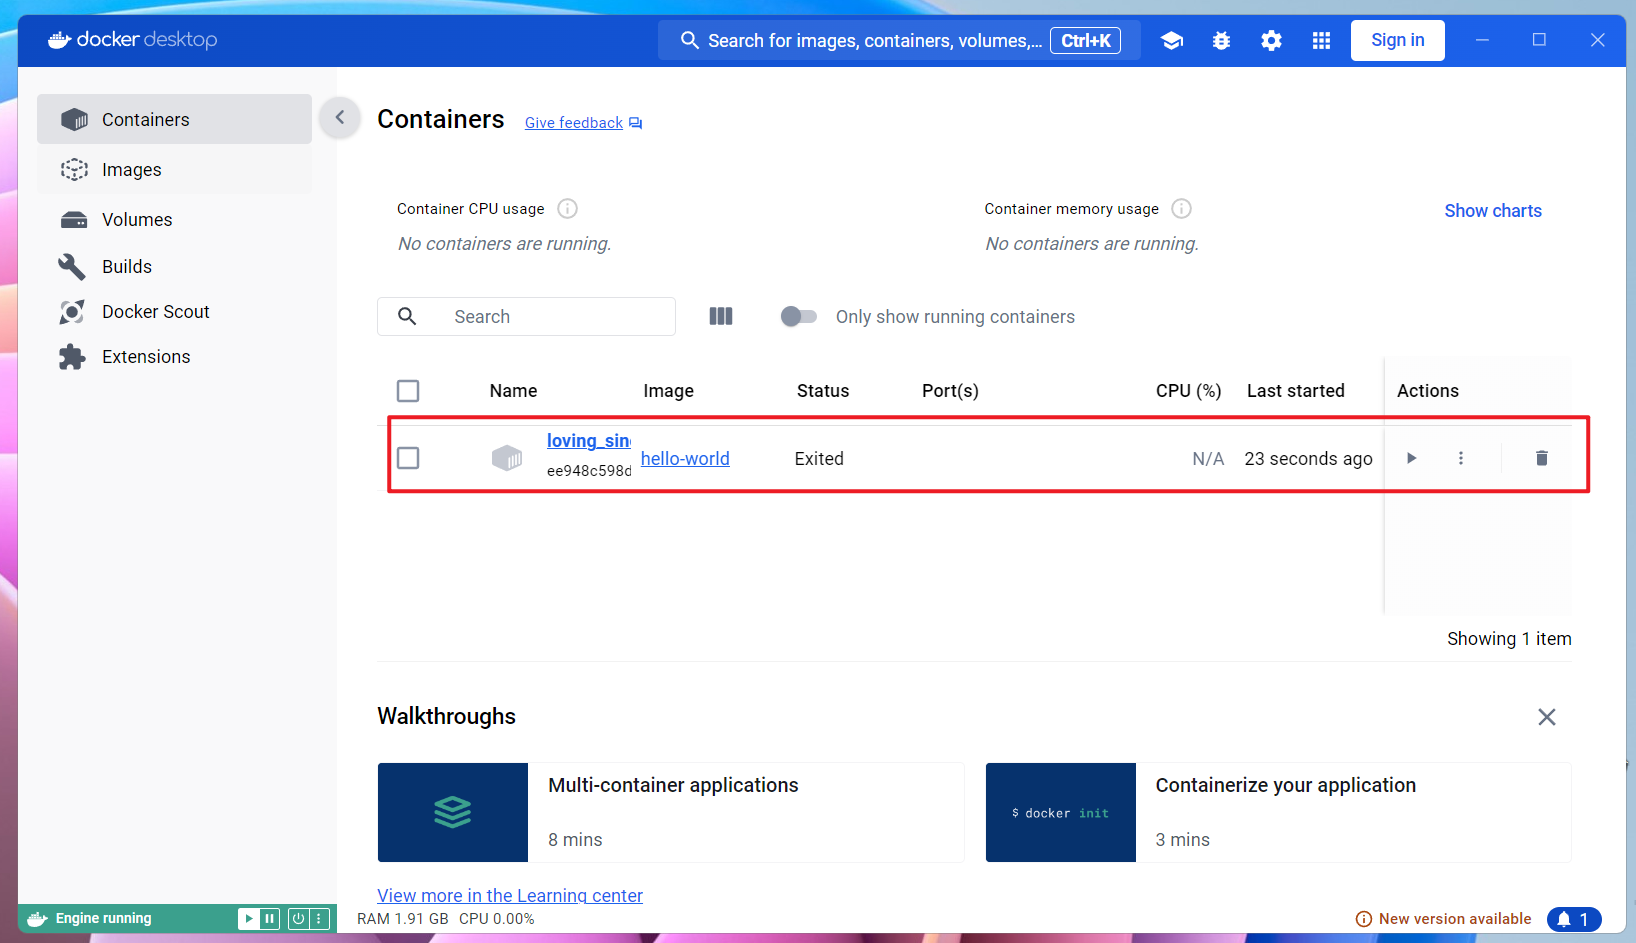Focus the containers Search field
This screenshot has width=1636, height=943.
(526, 316)
